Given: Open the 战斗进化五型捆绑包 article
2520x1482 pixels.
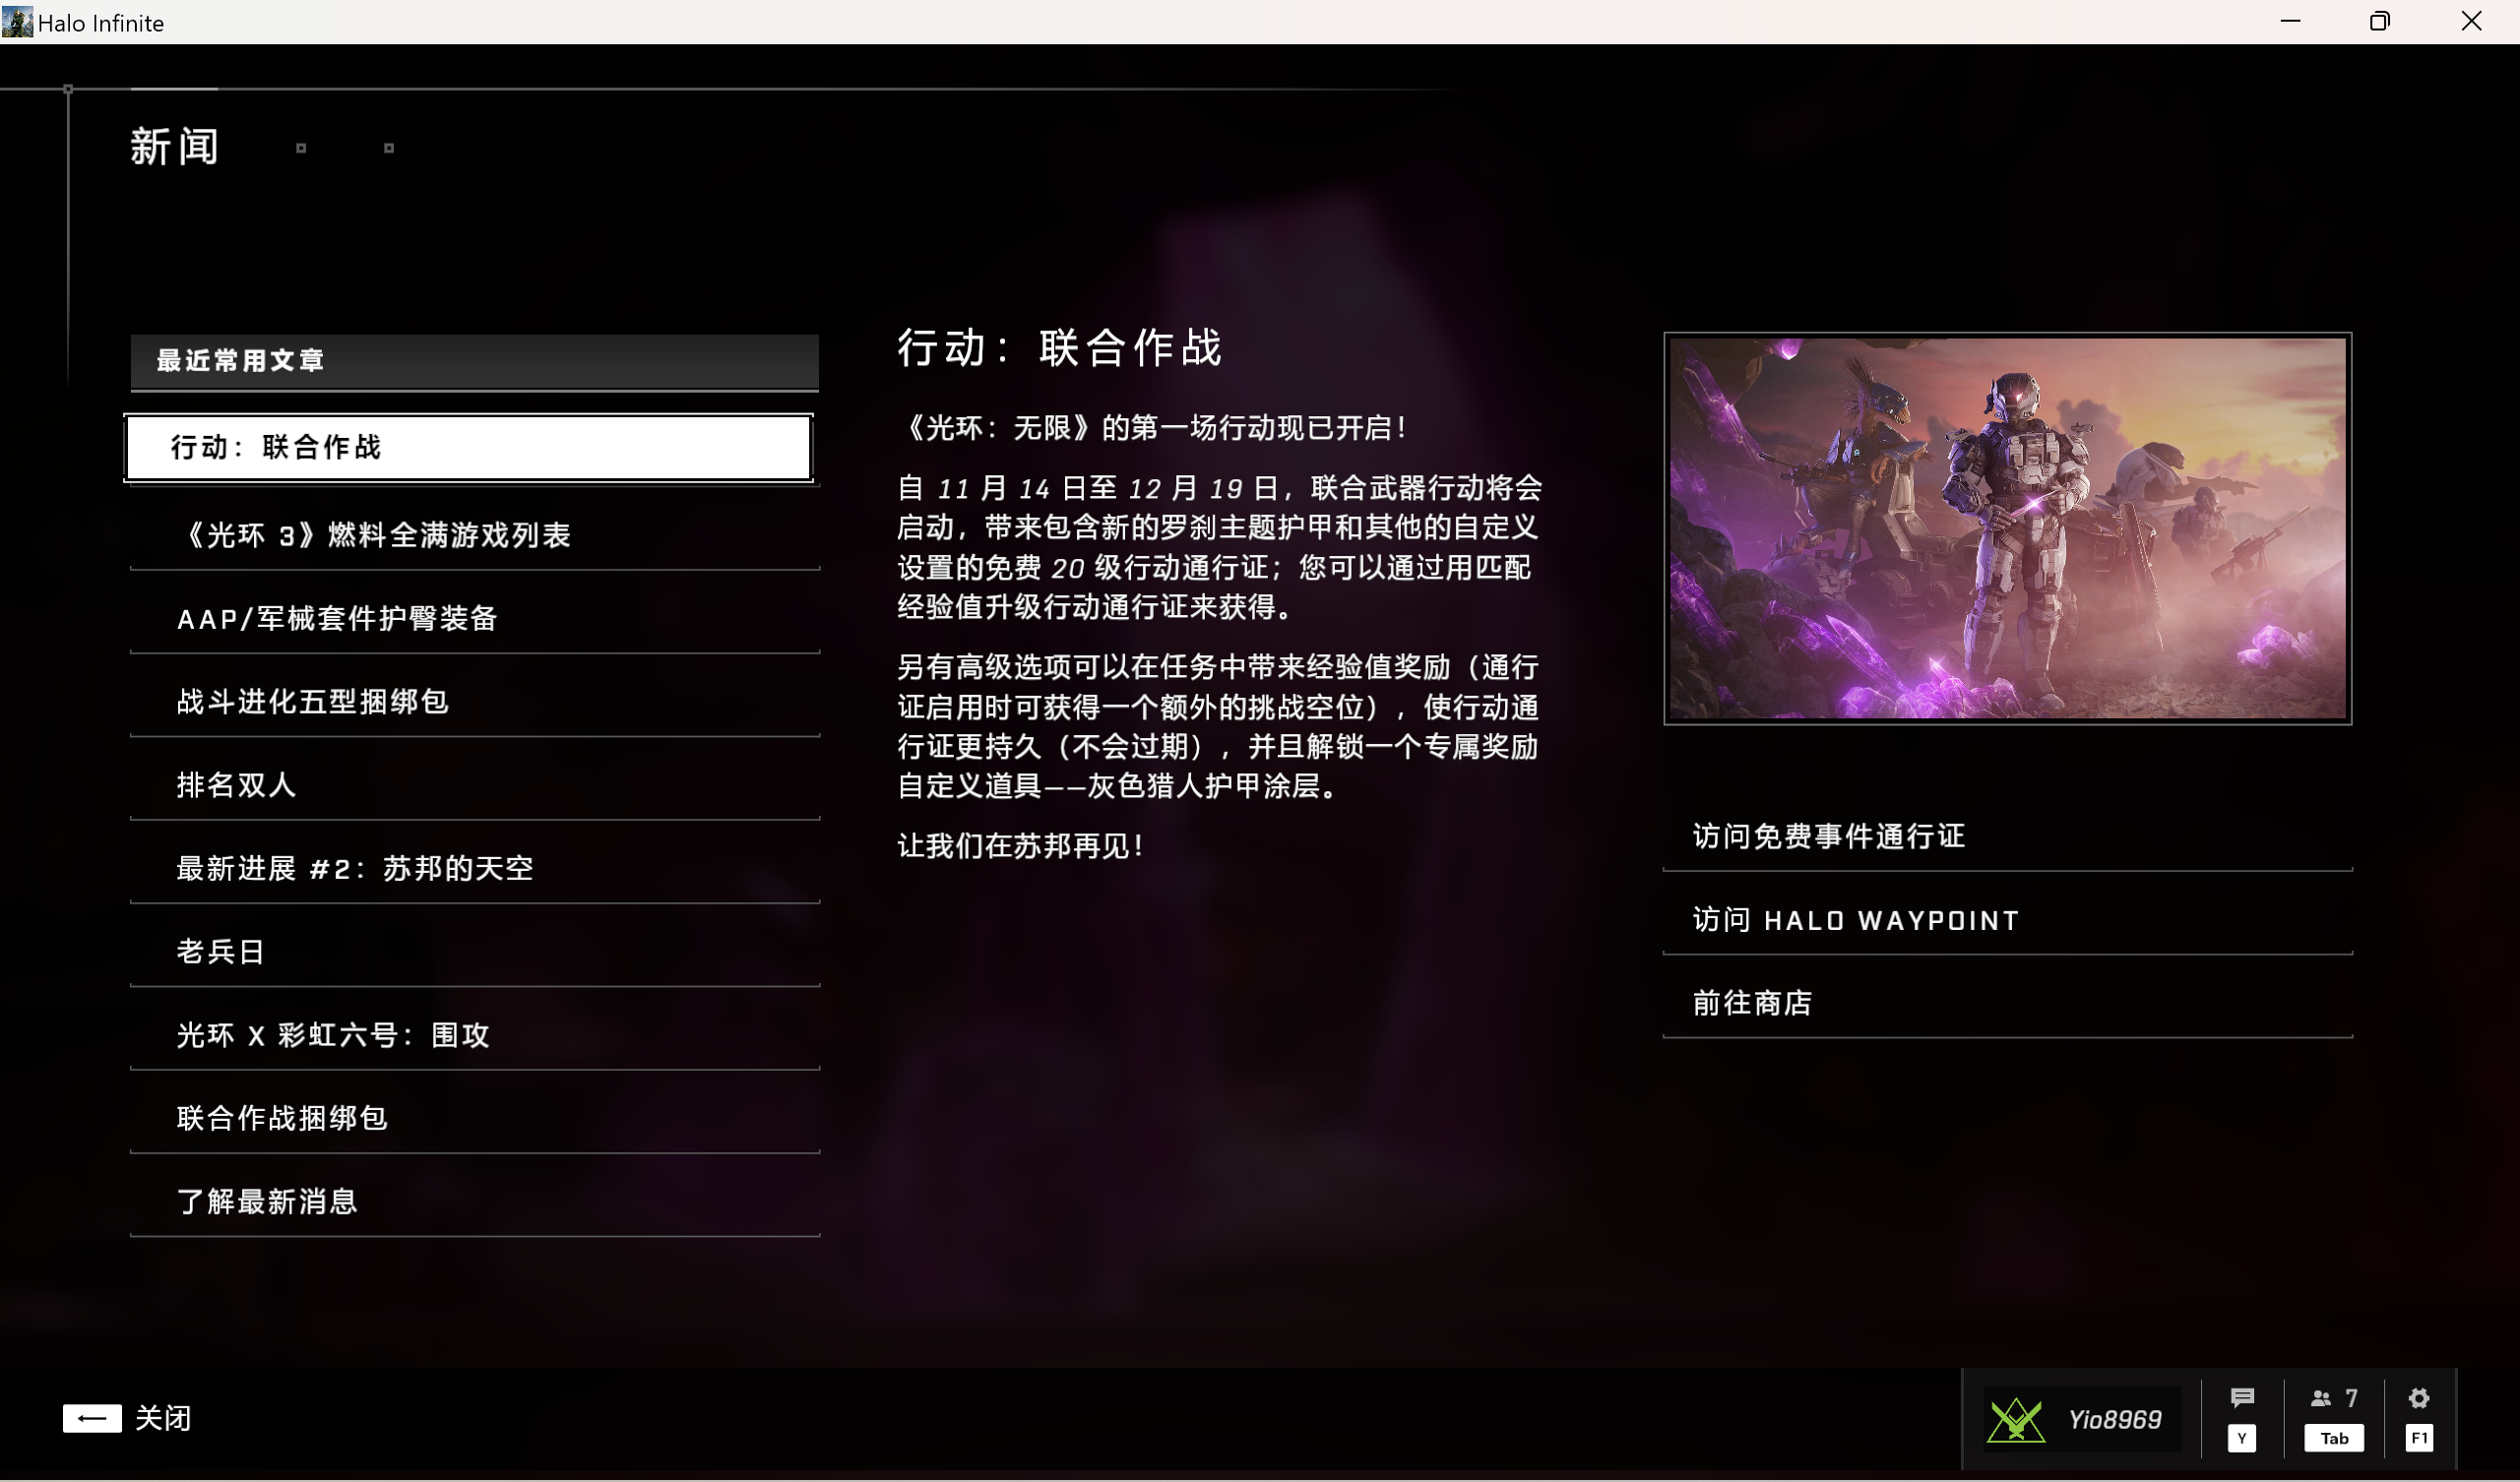Looking at the screenshot, I should pos(475,701).
